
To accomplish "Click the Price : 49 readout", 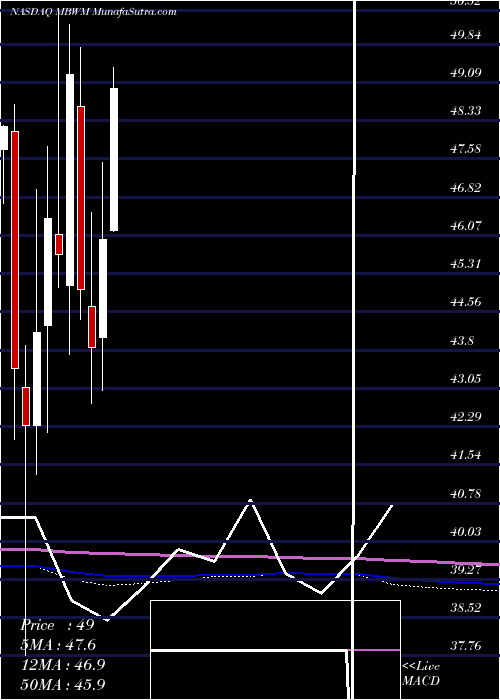I will point(57,625).
